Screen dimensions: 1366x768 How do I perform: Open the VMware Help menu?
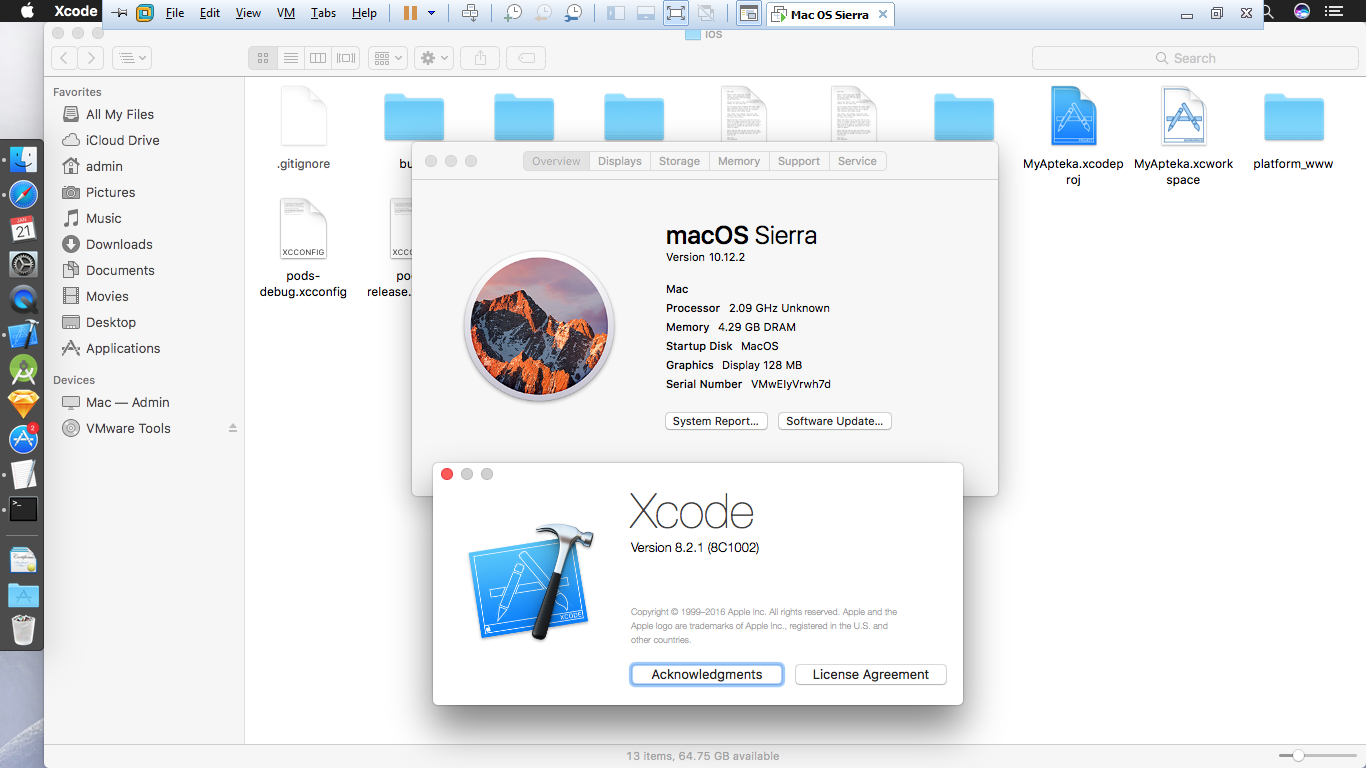pyautogui.click(x=364, y=13)
